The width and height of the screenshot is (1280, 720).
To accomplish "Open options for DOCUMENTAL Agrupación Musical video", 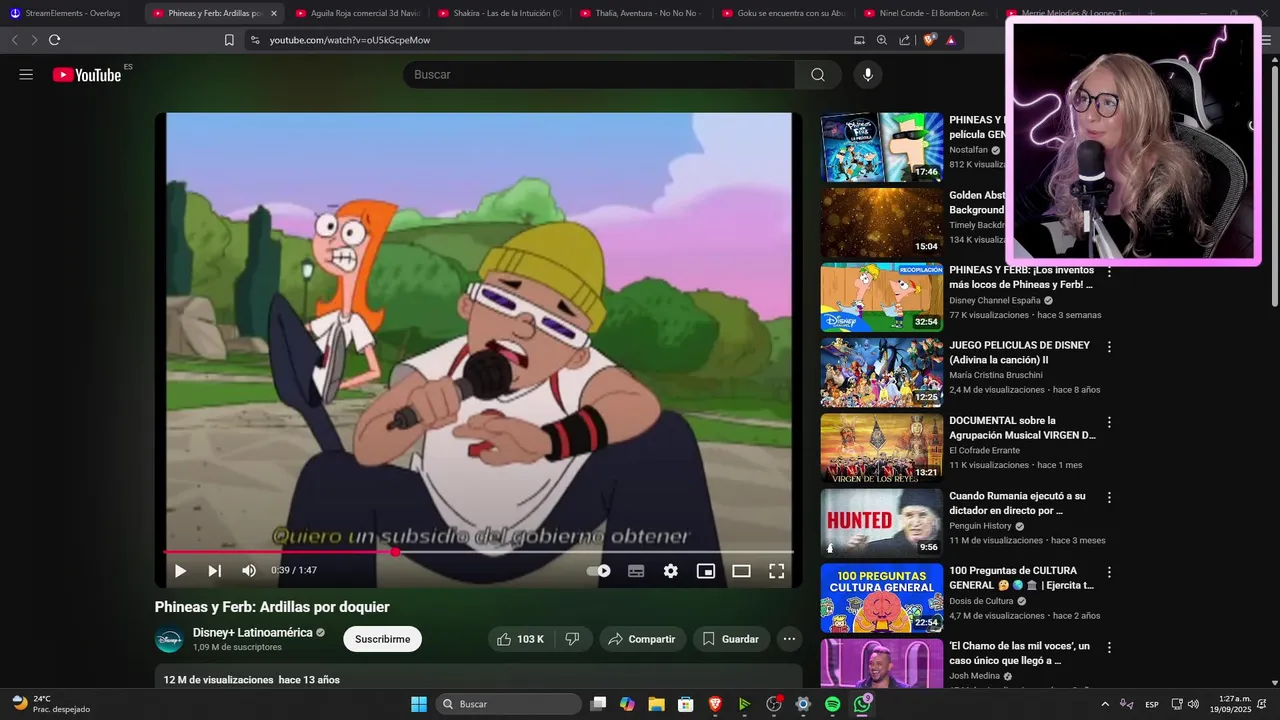I will pyautogui.click(x=1108, y=422).
